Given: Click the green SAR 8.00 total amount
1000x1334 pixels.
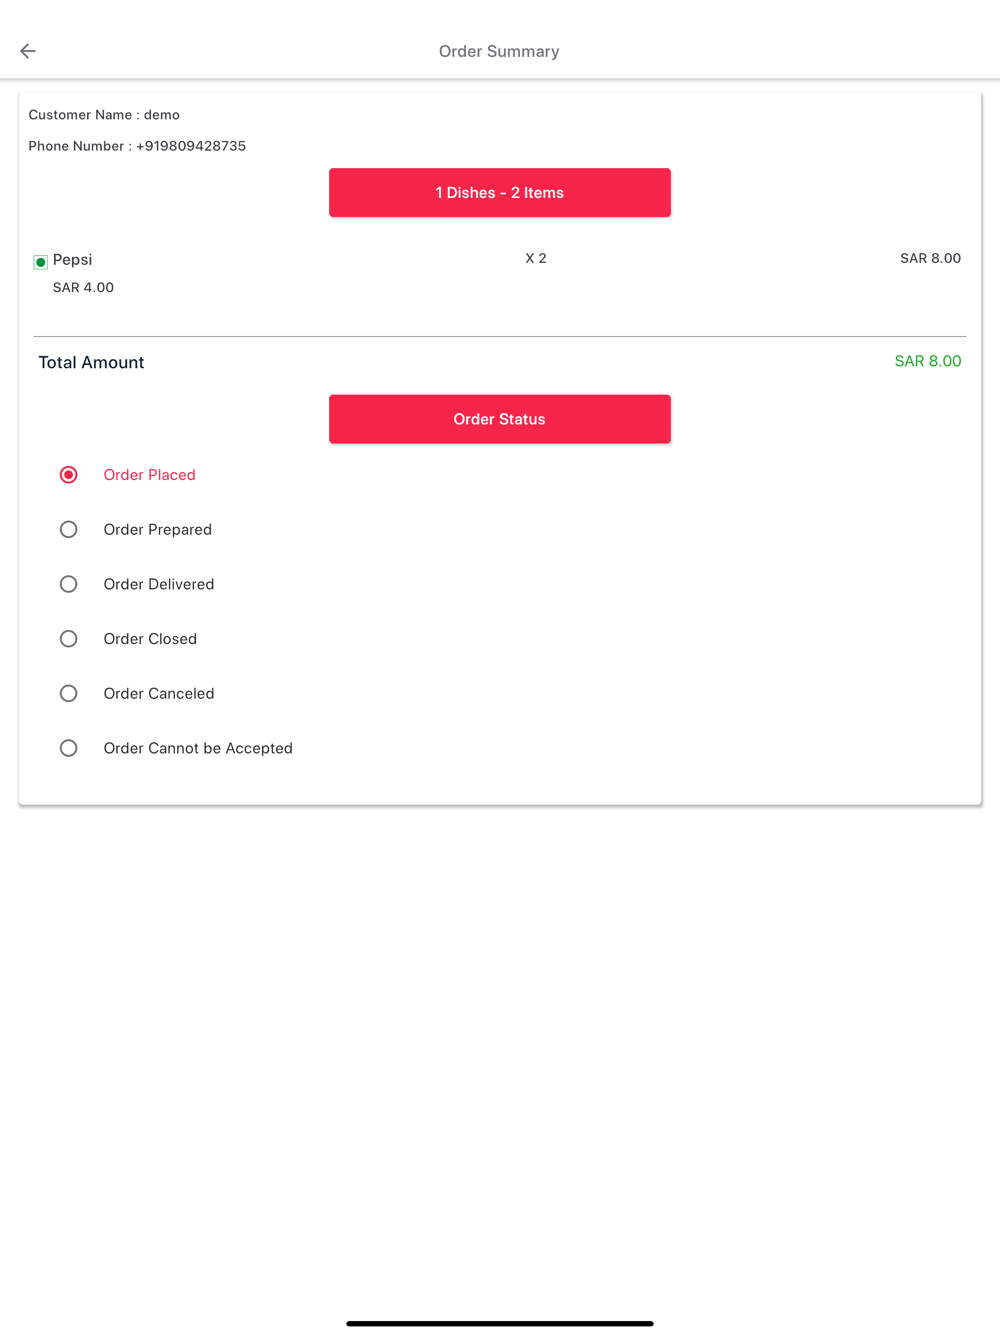Looking at the screenshot, I should pyautogui.click(x=927, y=361).
